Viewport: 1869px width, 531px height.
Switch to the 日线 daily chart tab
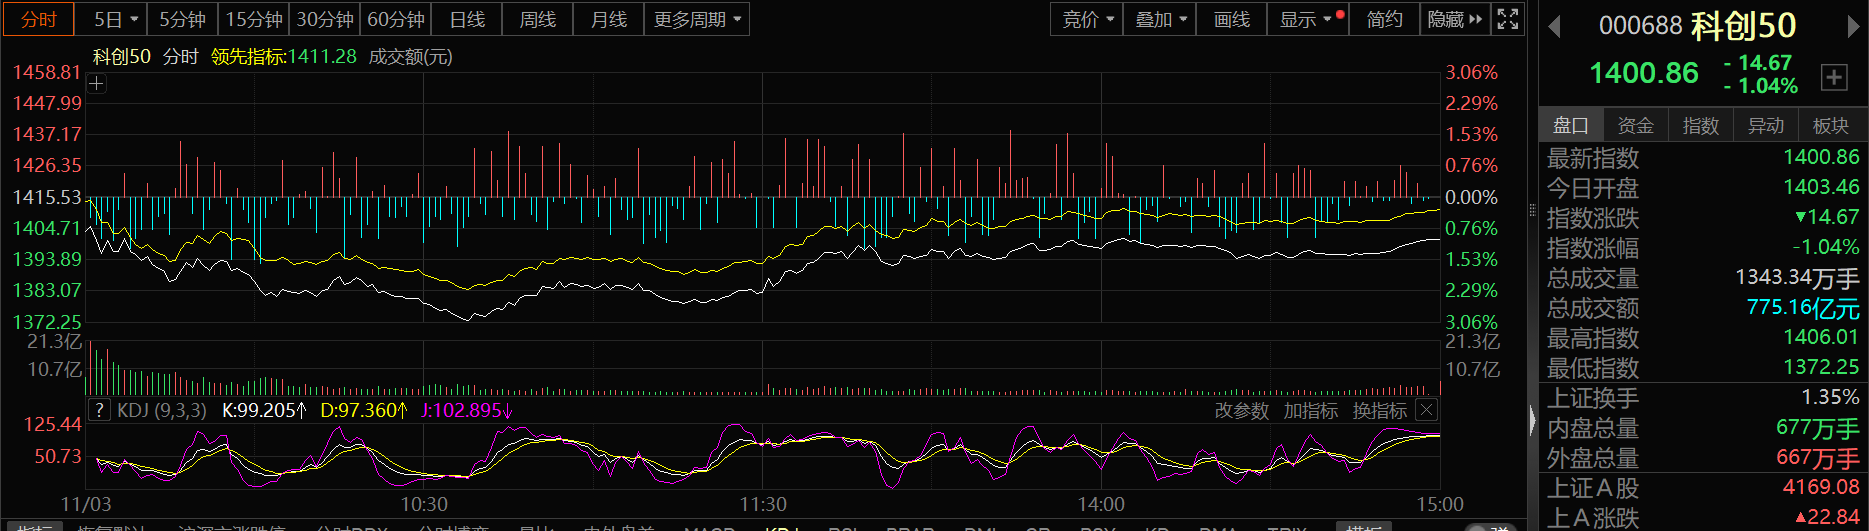click(467, 19)
